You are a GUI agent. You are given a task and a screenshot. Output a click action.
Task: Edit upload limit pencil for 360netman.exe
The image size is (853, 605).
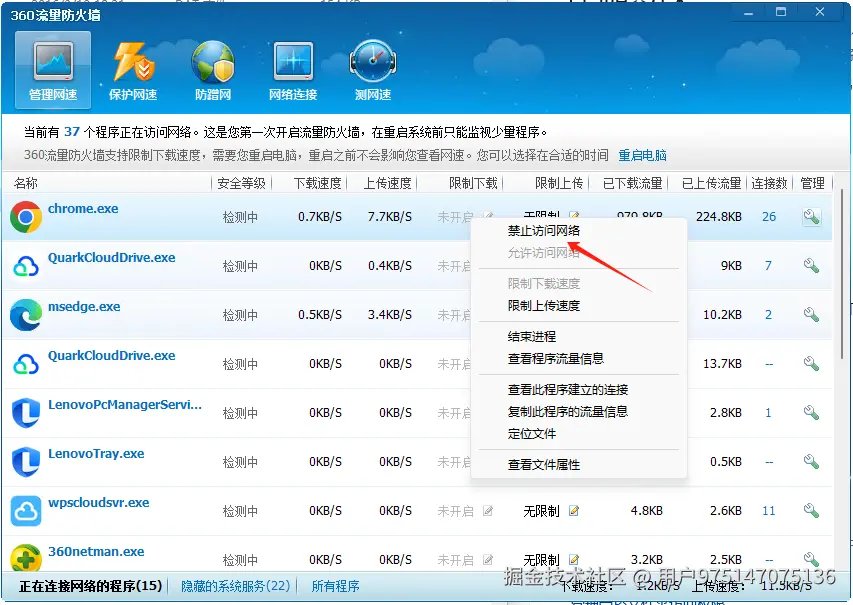point(574,559)
